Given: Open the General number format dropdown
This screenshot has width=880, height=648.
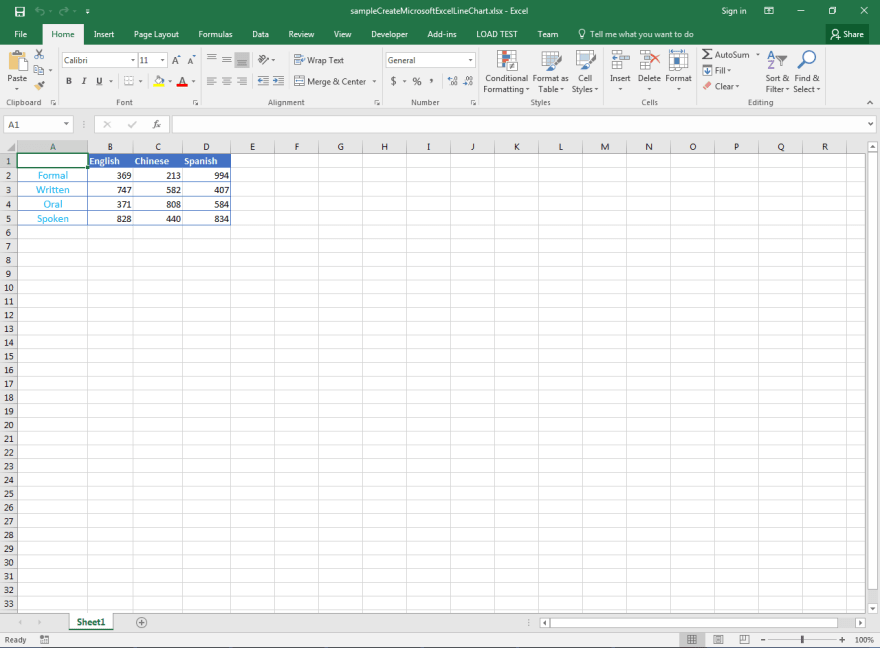Looking at the screenshot, I should pyautogui.click(x=470, y=60).
